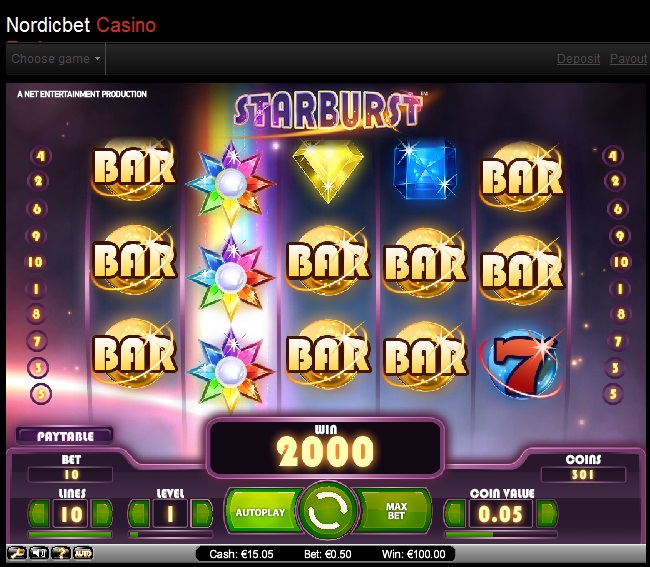Lower bet level with the left arrow
Screen dimensions: 650x567
click(x=140, y=514)
